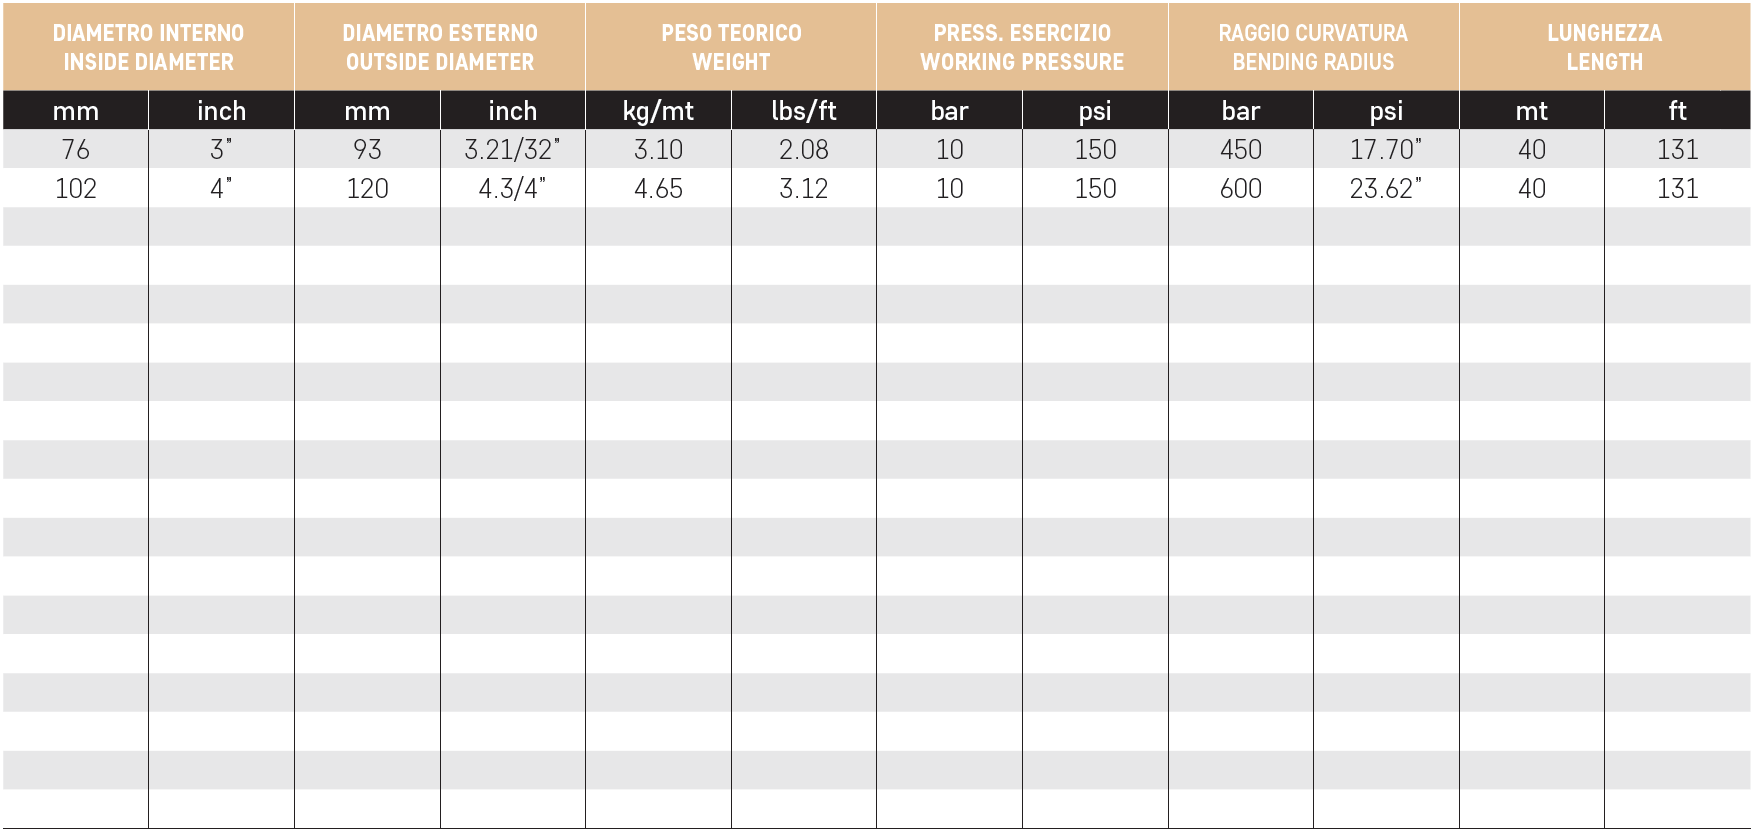
Task: Click the inside diameter value 76
Action: point(76,150)
